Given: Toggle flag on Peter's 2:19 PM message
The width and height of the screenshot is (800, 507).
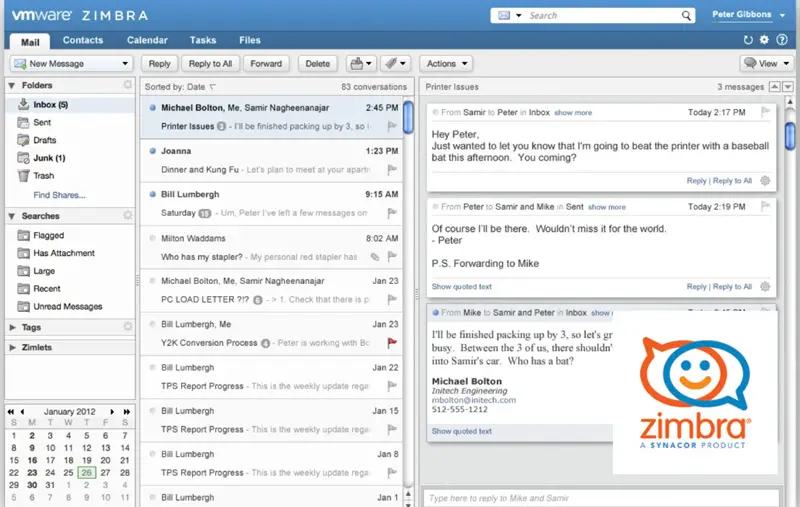Looking at the screenshot, I should click(x=765, y=206).
